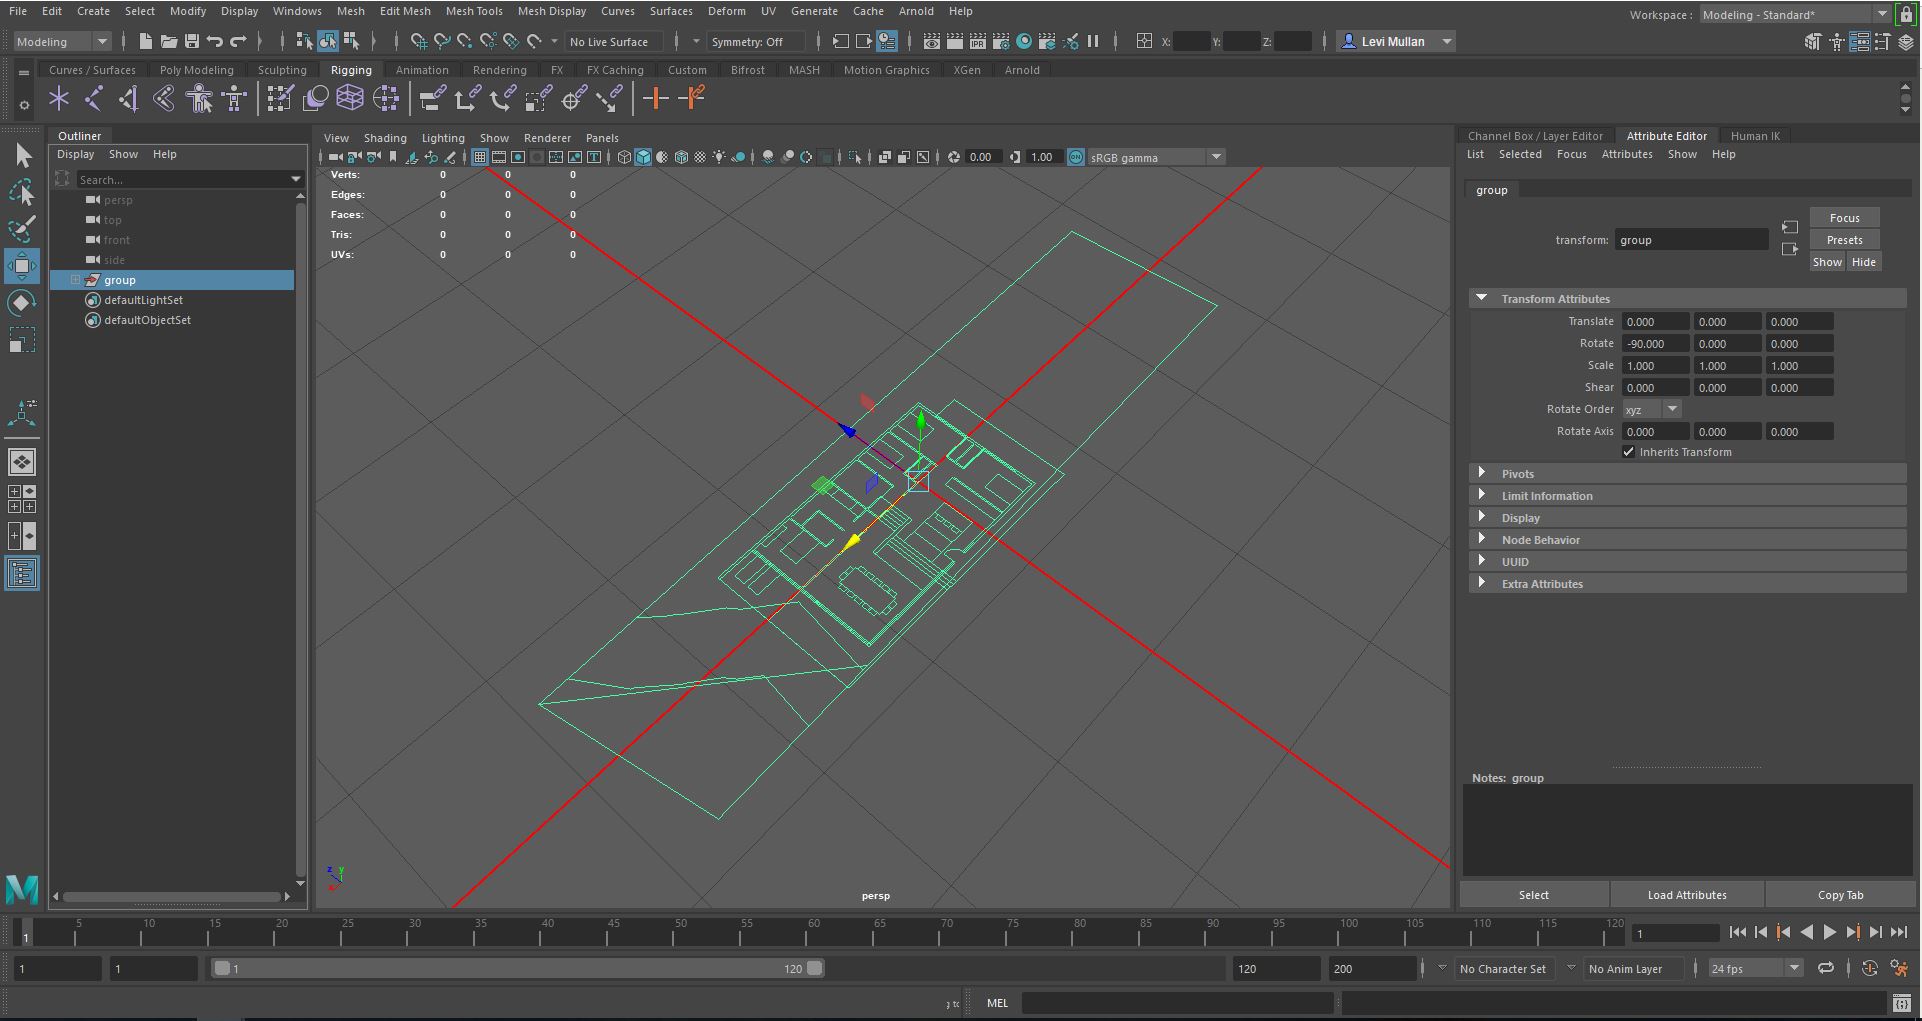Toggle loop playback mode
1922x1021 pixels.
click(x=1826, y=968)
